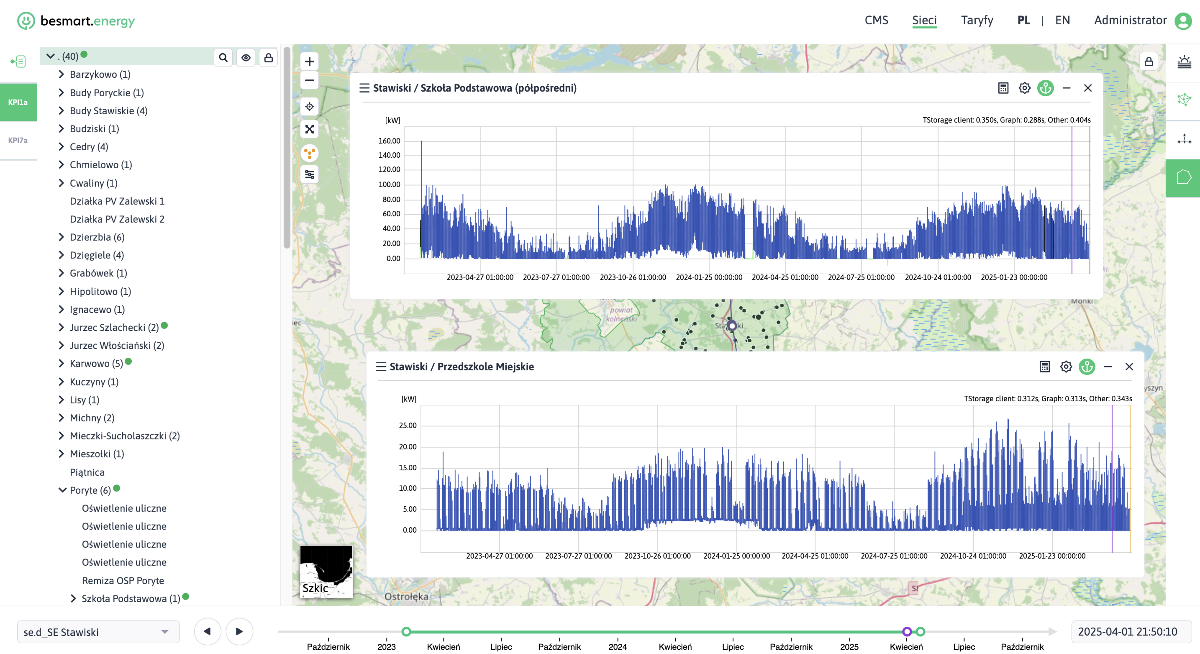Select the KPI1a tab
The height and width of the screenshot is (654, 1200).
18,102
